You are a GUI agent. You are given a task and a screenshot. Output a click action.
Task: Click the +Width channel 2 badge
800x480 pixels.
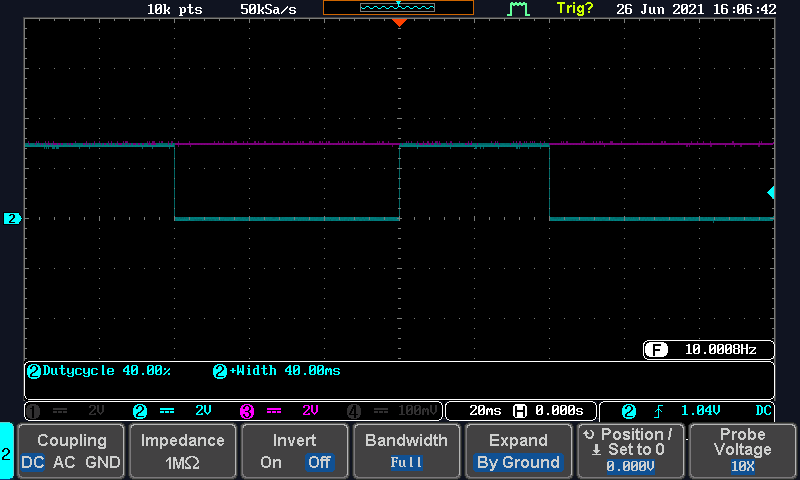220,371
